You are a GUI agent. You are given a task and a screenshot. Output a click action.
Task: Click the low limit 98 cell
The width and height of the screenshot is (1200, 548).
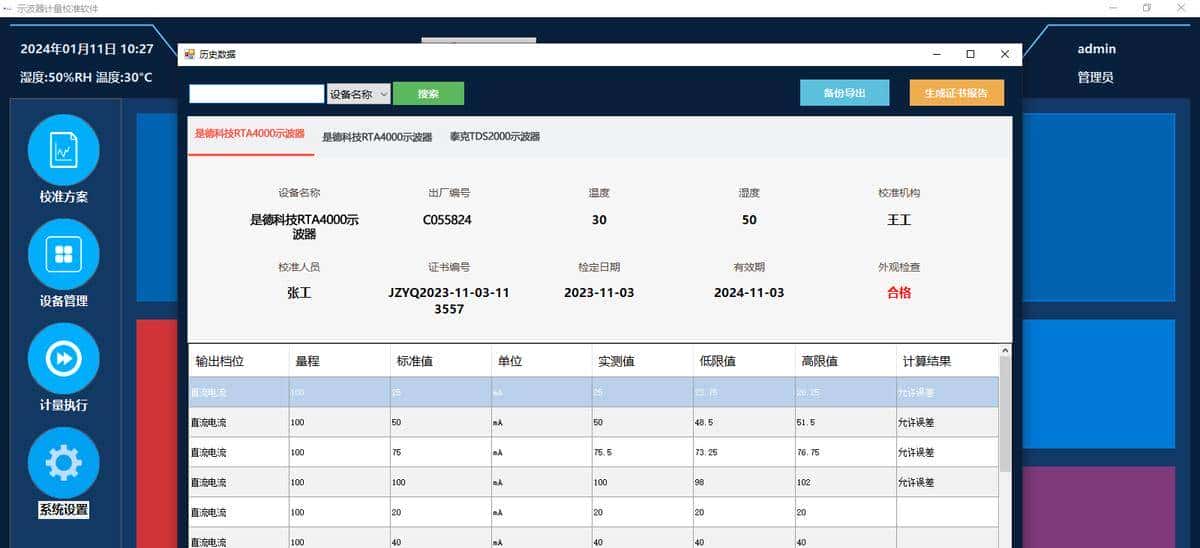coord(743,482)
